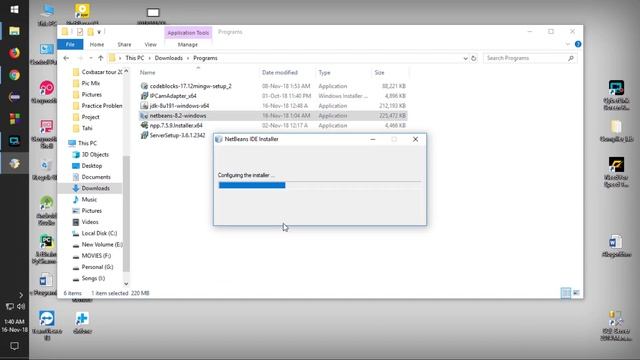Click the Search Programs field
The image size is (640, 360).
[530, 58]
